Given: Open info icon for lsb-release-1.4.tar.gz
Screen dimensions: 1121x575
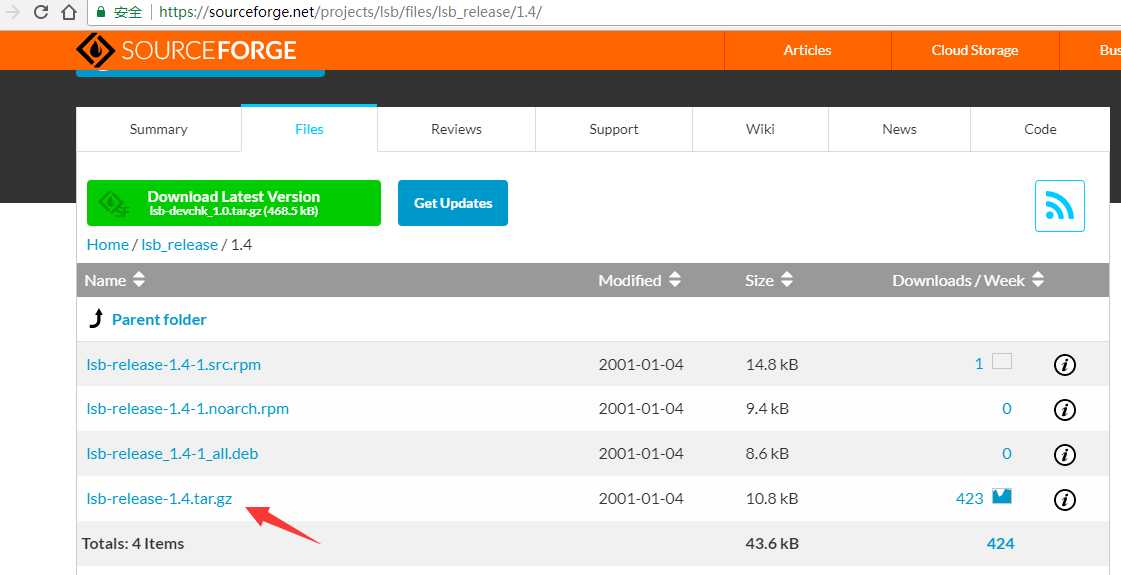Looking at the screenshot, I should [x=1065, y=499].
